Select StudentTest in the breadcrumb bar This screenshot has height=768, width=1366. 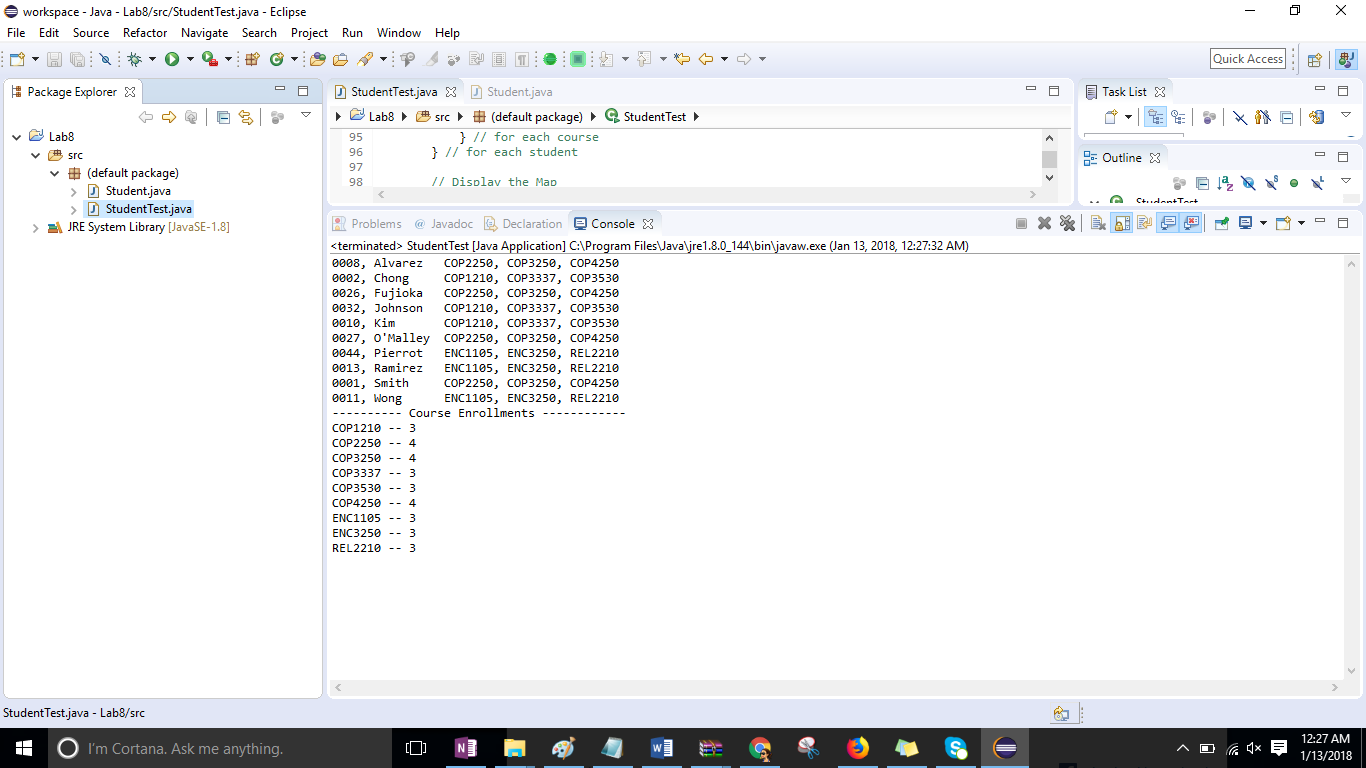tap(654, 117)
